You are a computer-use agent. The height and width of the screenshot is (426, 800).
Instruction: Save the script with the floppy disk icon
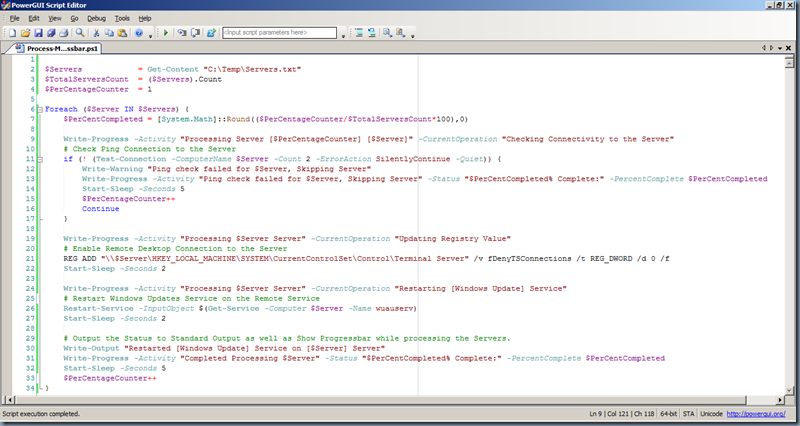[38, 33]
